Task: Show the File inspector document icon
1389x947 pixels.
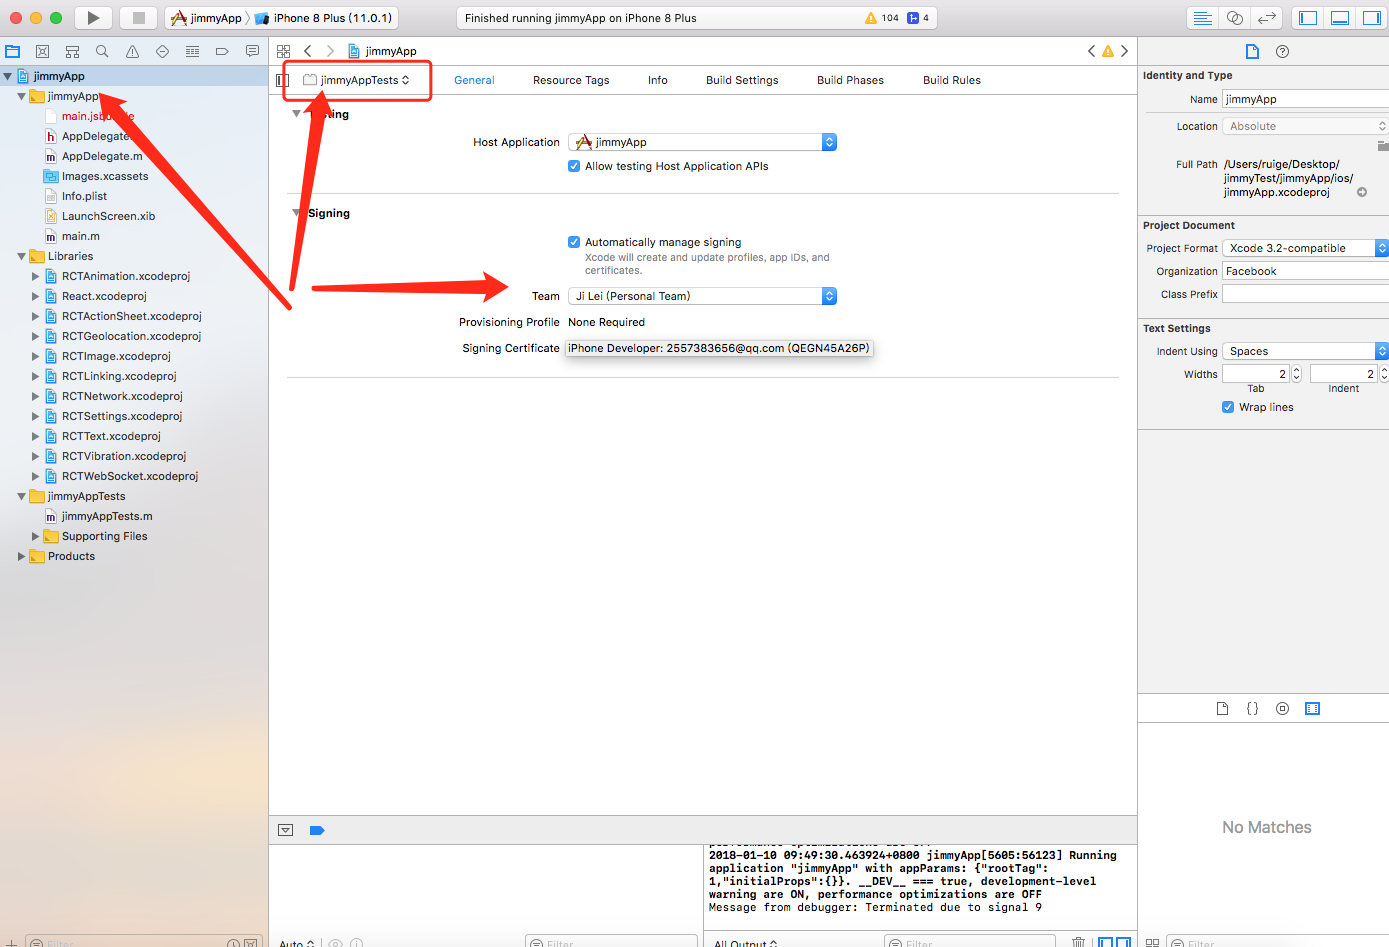Action: coord(1252,51)
